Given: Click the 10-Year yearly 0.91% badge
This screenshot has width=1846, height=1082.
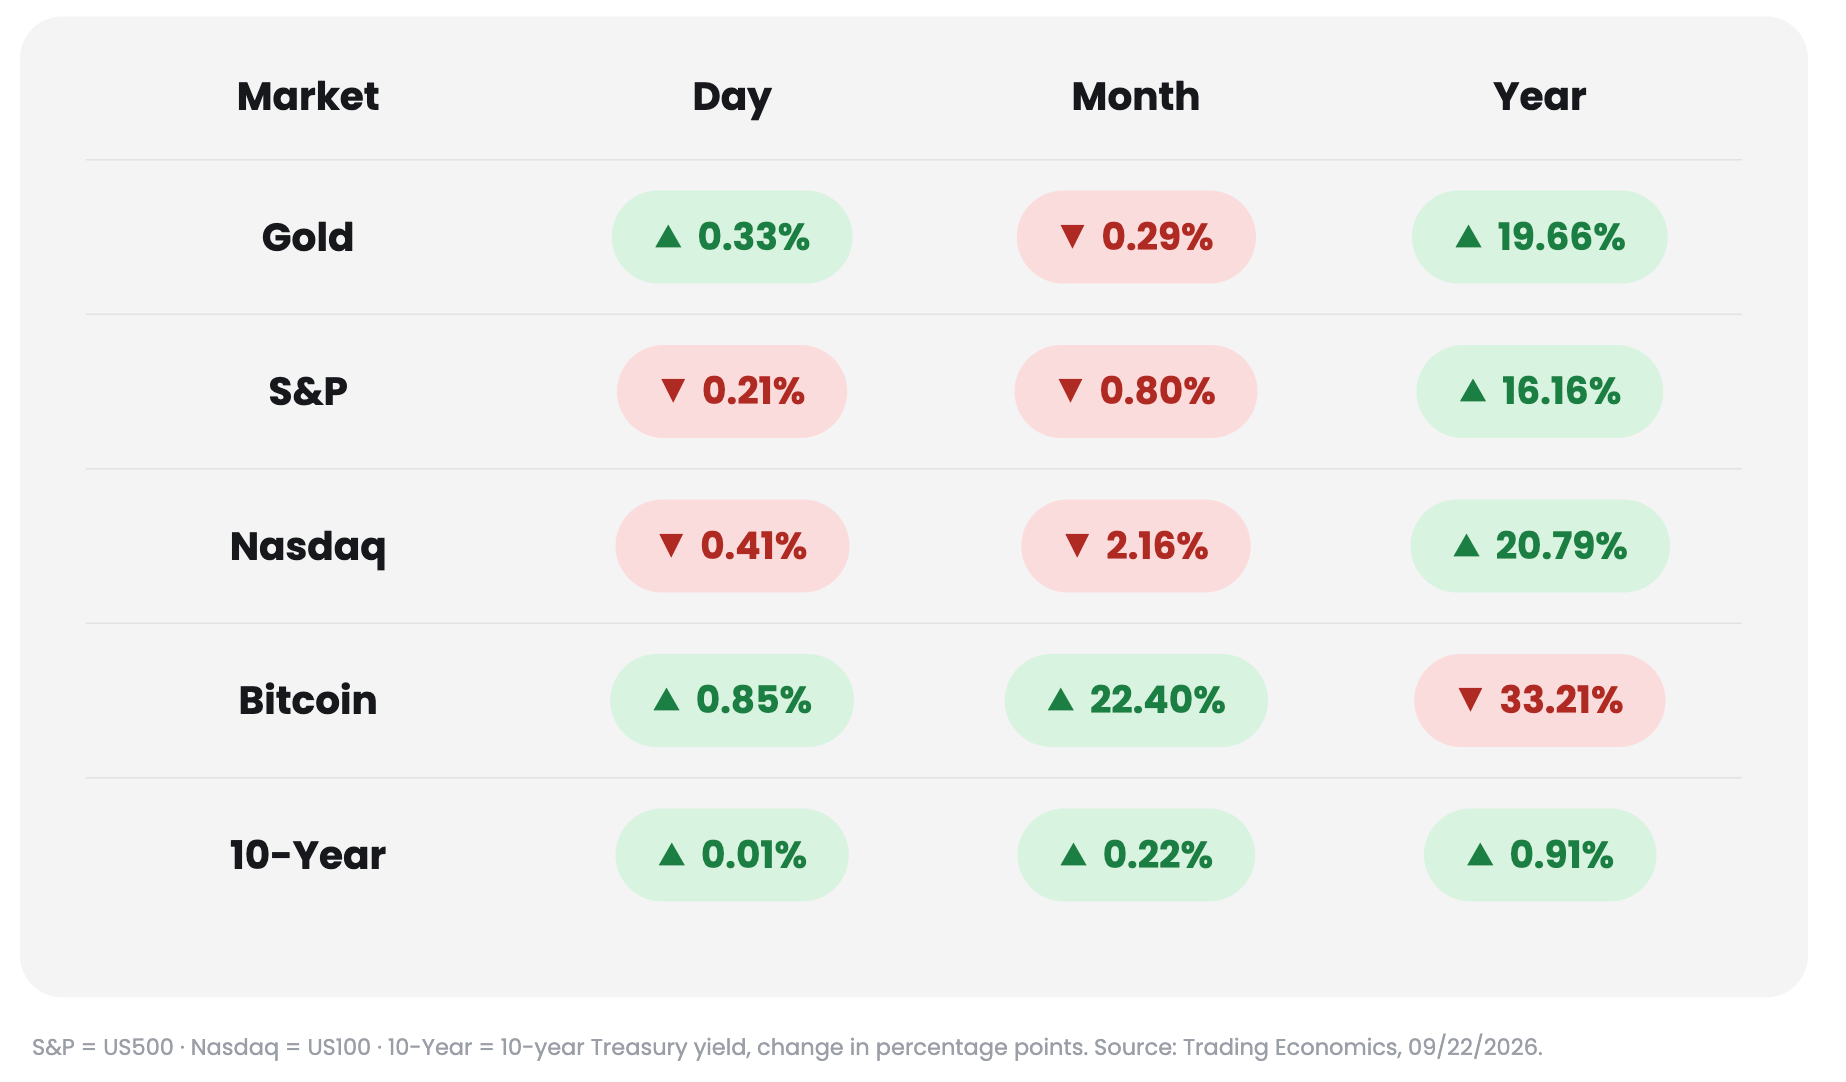Looking at the screenshot, I should click(1540, 855).
